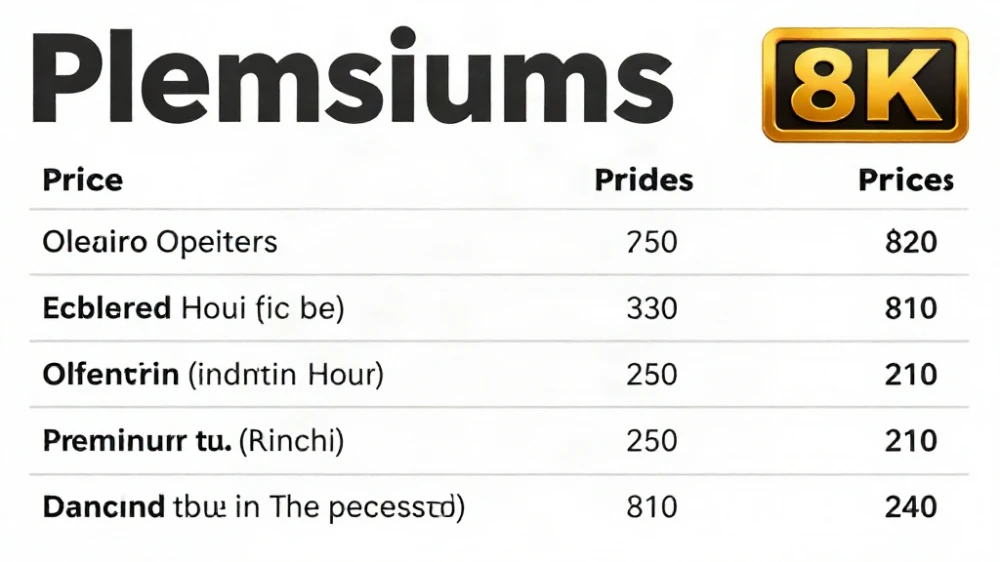1000x562 pixels.
Task: Click the 750 value for Oleairo Opeiters
Action: tap(651, 242)
